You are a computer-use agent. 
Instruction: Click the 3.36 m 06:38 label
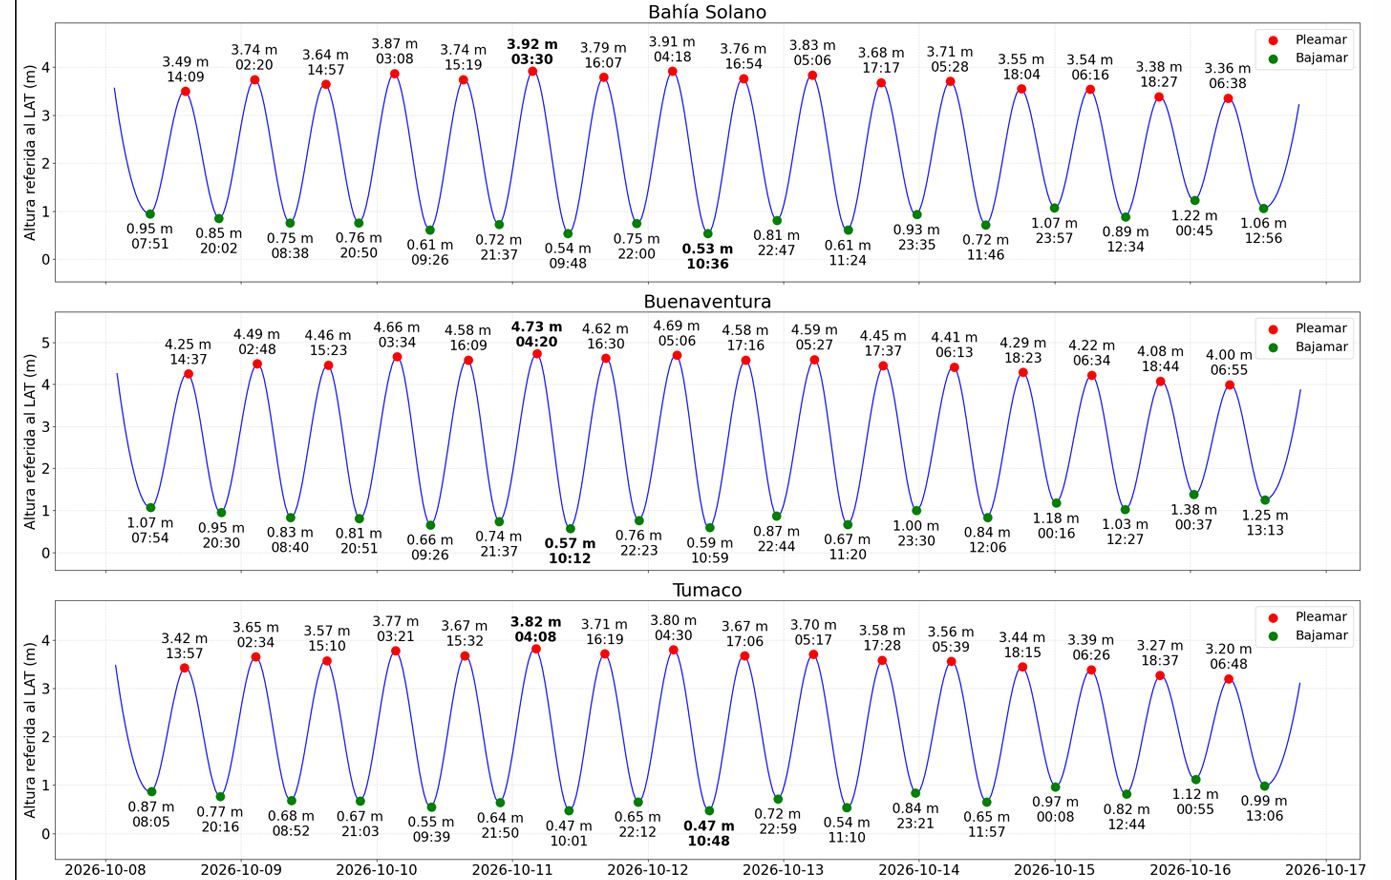pos(1227,76)
